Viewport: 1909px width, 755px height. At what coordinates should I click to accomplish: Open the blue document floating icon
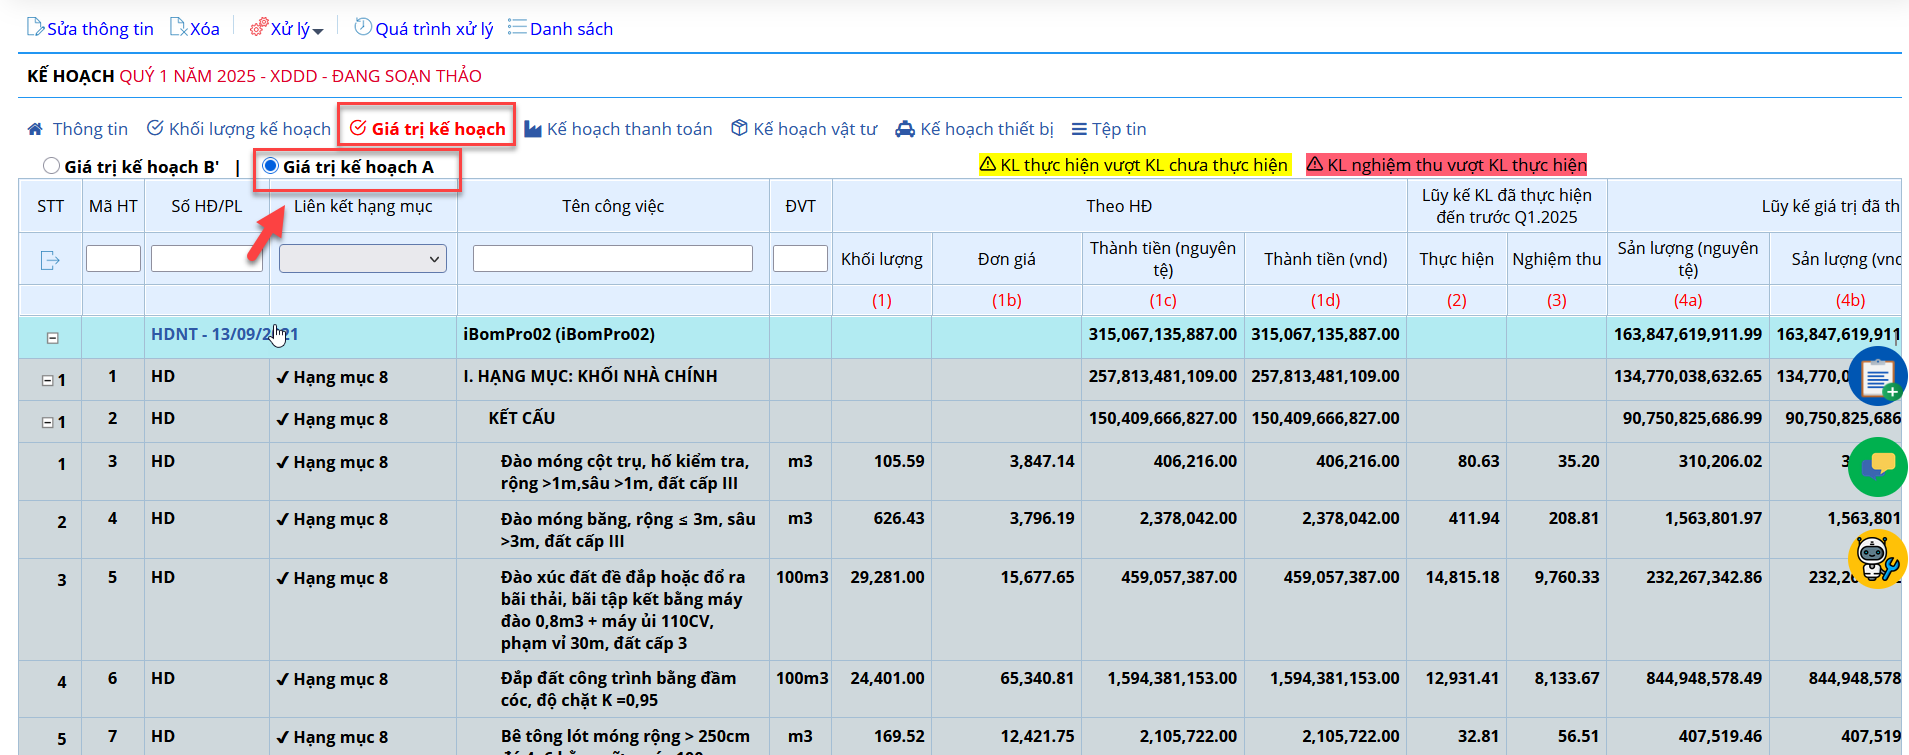coord(1877,377)
